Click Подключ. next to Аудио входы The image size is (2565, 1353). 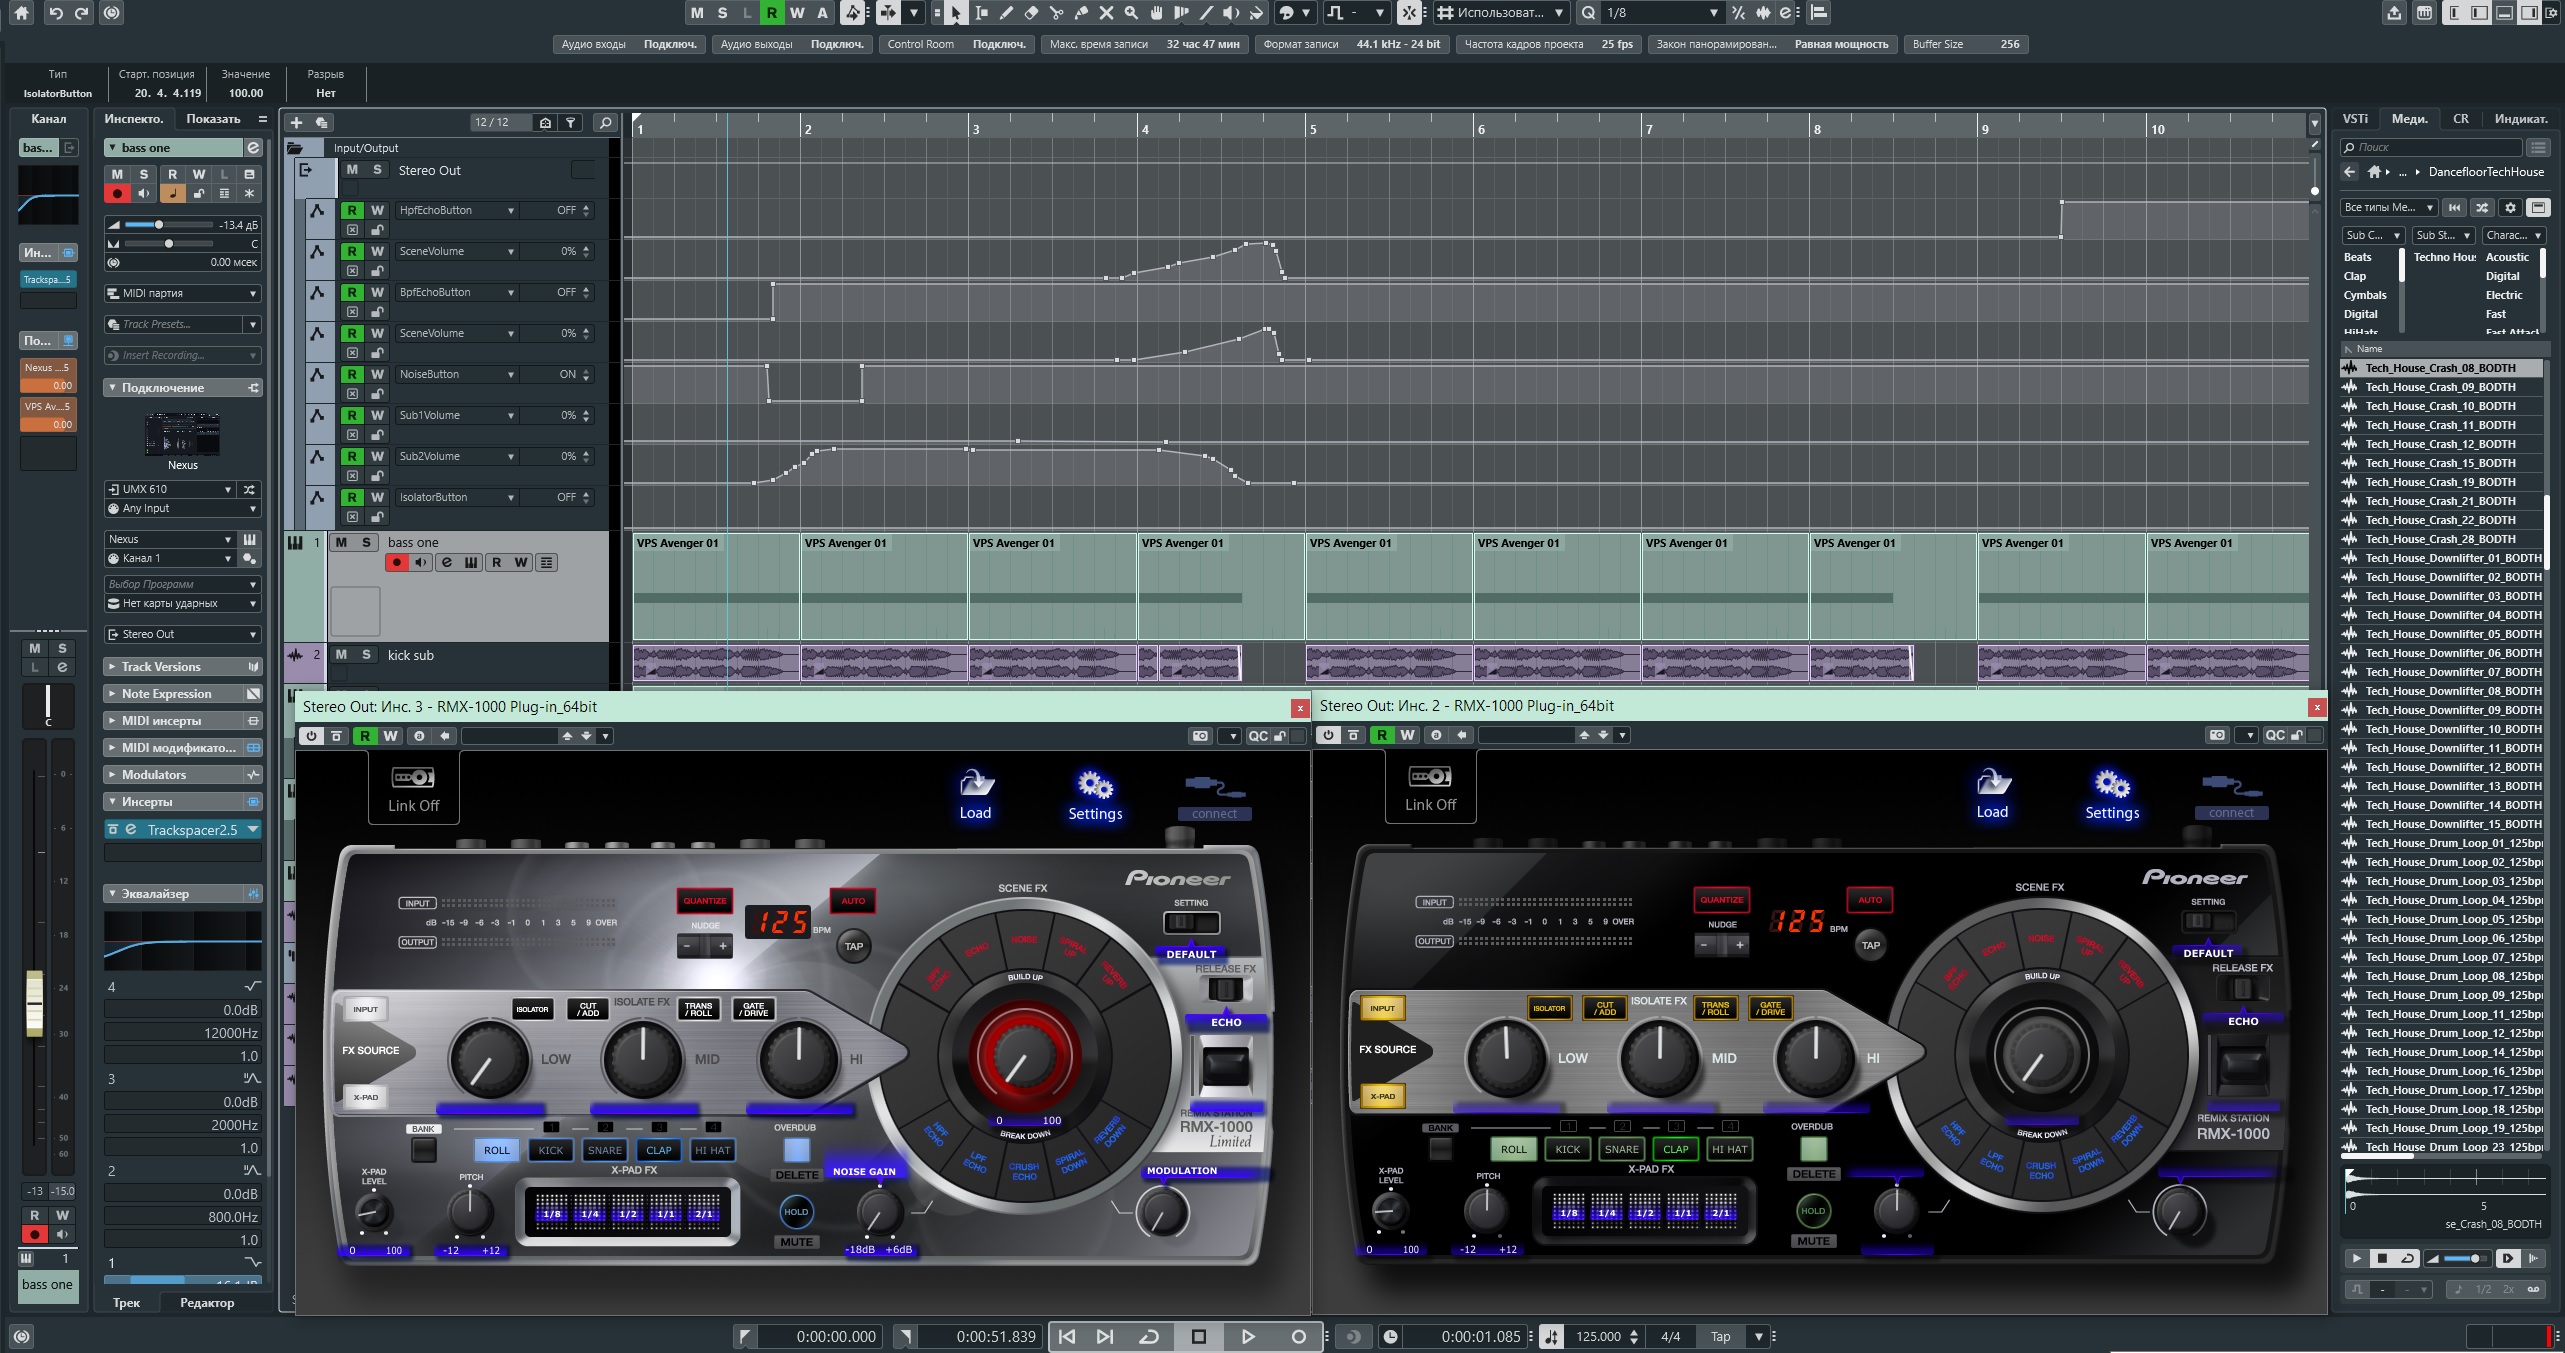point(670,44)
